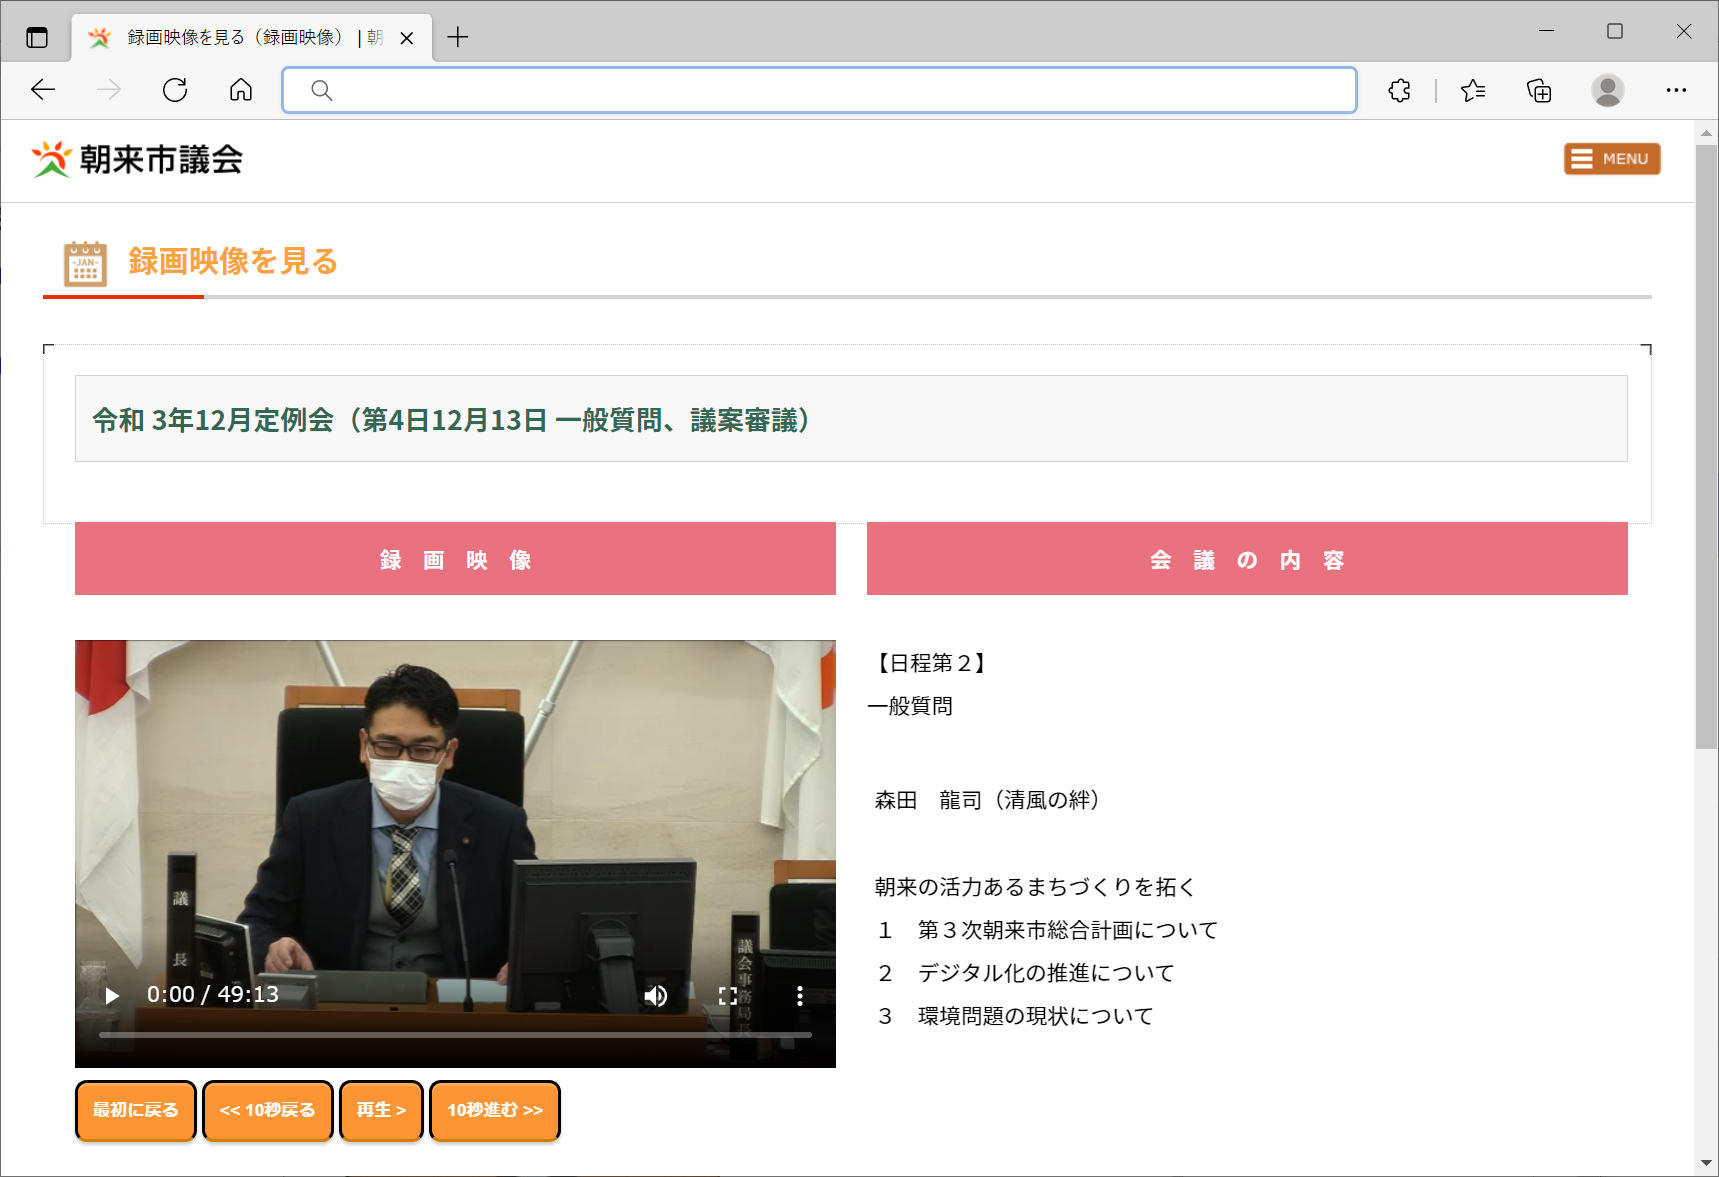Click item 第３次朝来市総合計画について
This screenshot has height=1177, width=1719.
(1067, 930)
